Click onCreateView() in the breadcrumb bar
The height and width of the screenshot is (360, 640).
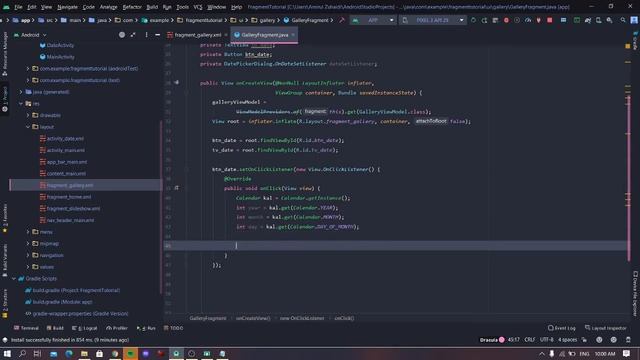point(253,318)
